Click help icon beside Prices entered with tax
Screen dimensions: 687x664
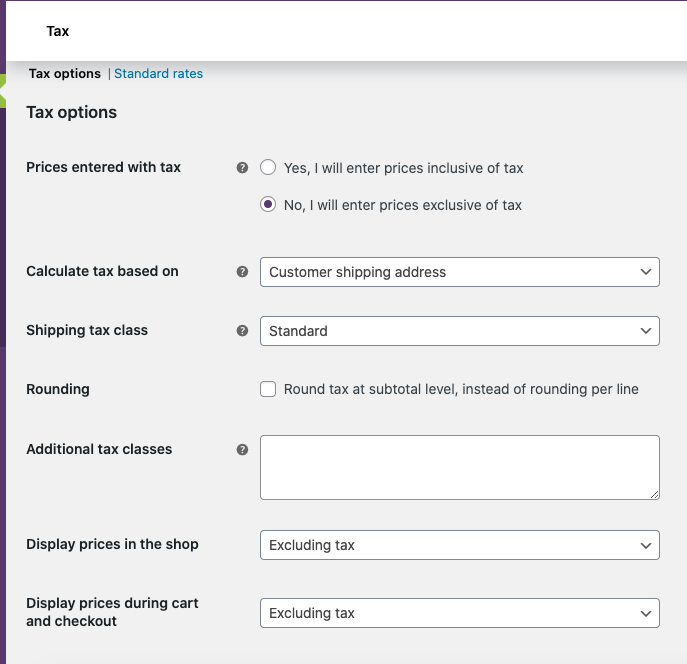(x=242, y=168)
